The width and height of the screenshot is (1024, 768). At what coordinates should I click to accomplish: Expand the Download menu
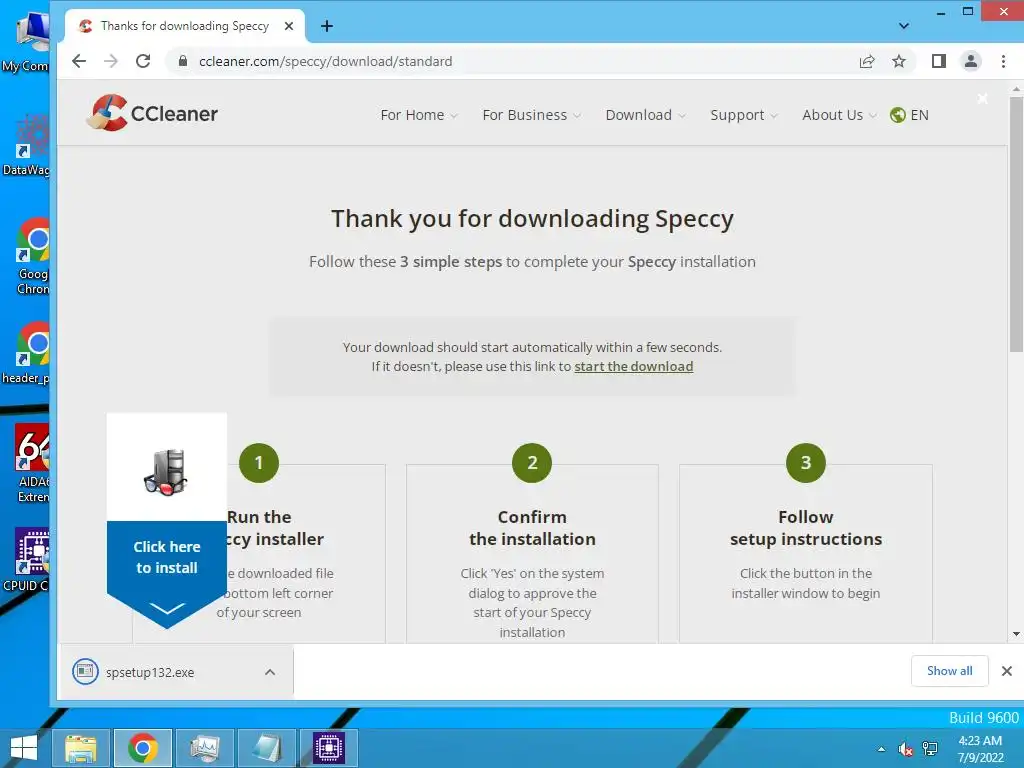[645, 115]
